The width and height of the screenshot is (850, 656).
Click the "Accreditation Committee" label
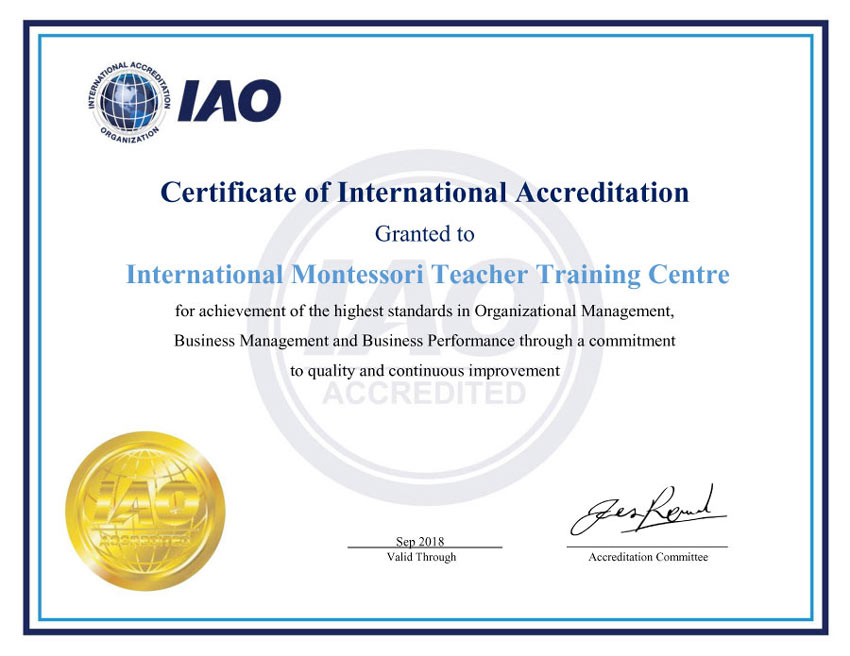pyautogui.click(x=648, y=557)
